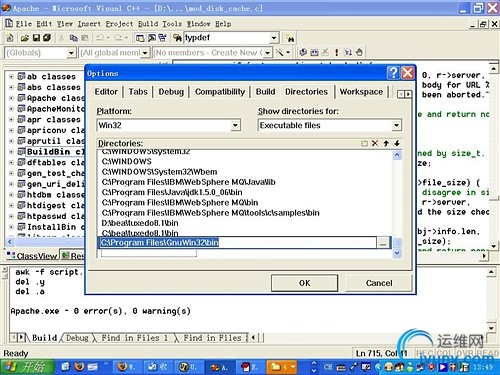The width and height of the screenshot is (500, 375).
Task: Expand the BuildBin classes tree node
Action: click(x=11, y=152)
